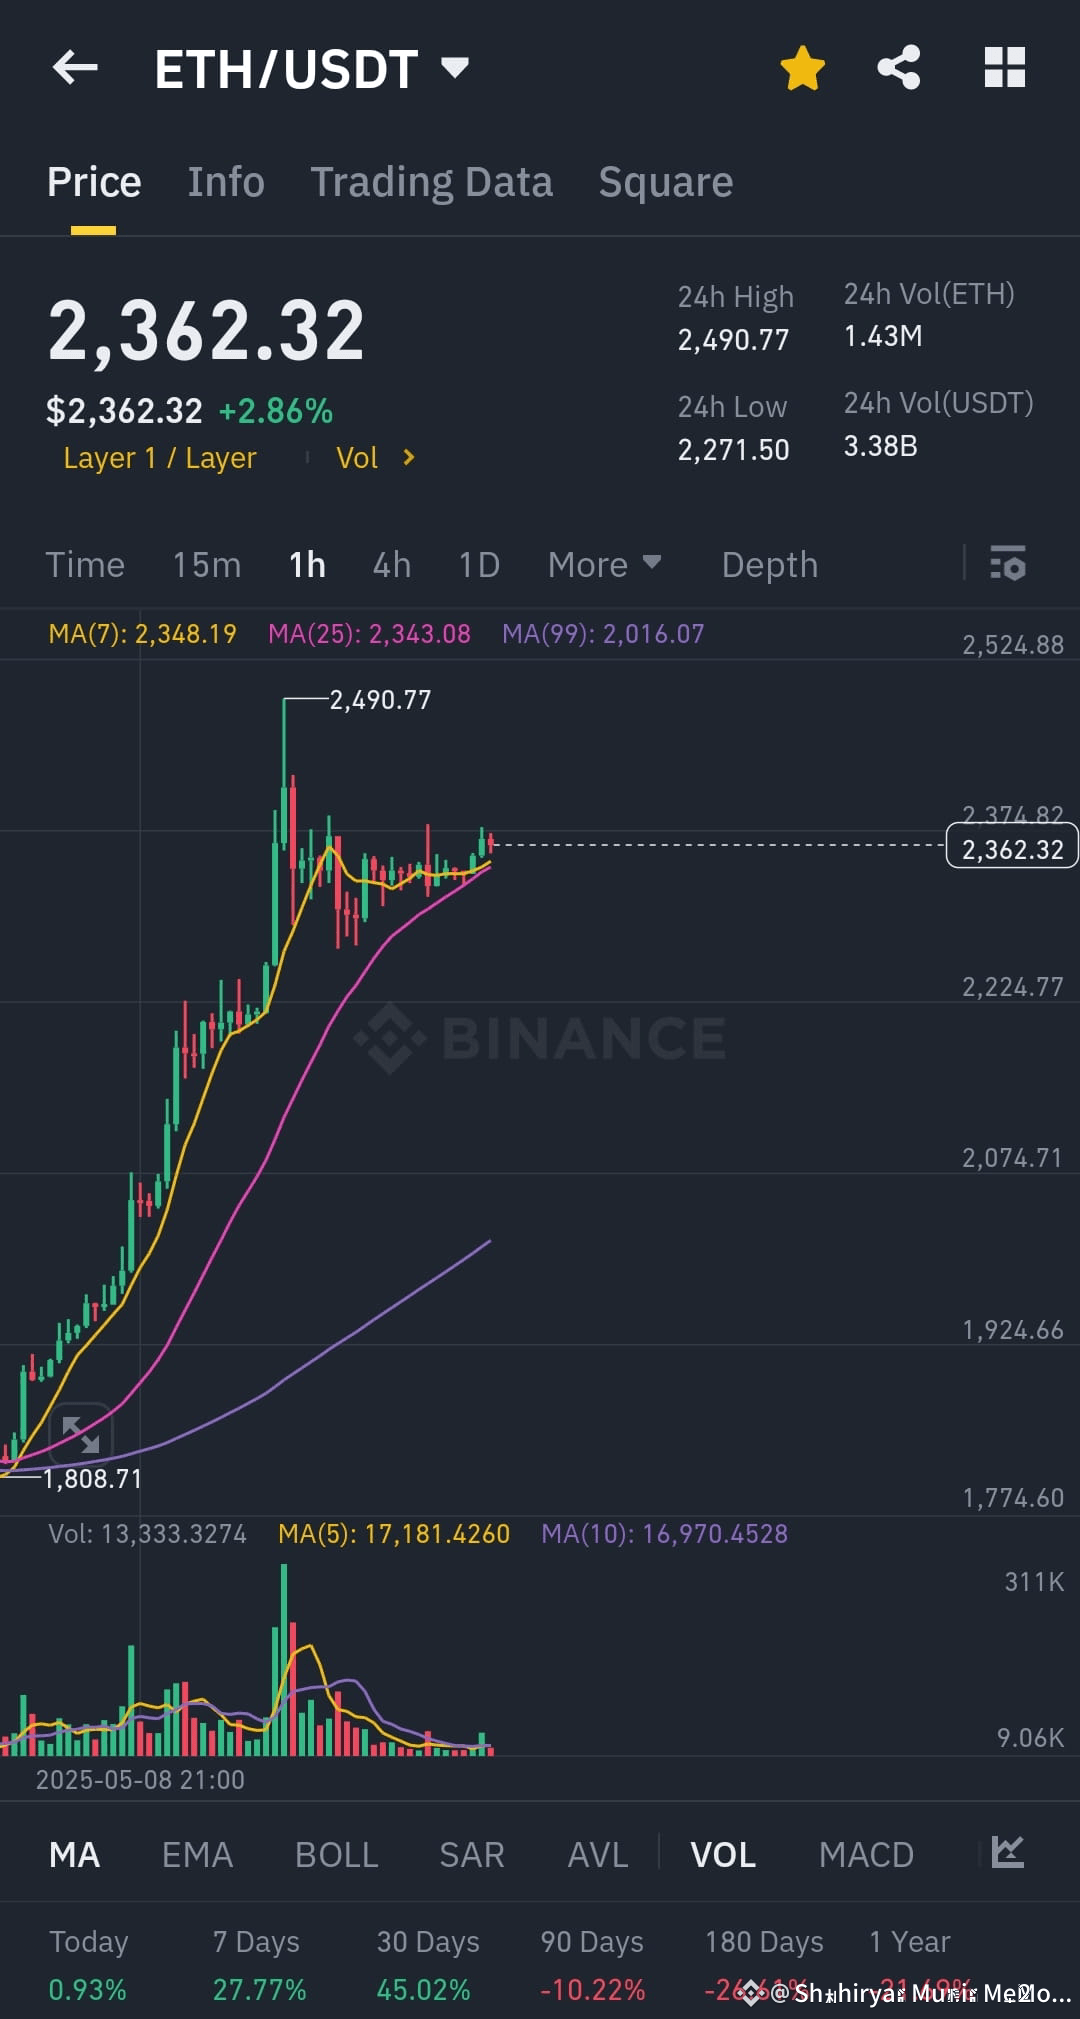This screenshot has height=2019, width=1080.
Task: Toggle the AVL indicator
Action: click(597, 1855)
